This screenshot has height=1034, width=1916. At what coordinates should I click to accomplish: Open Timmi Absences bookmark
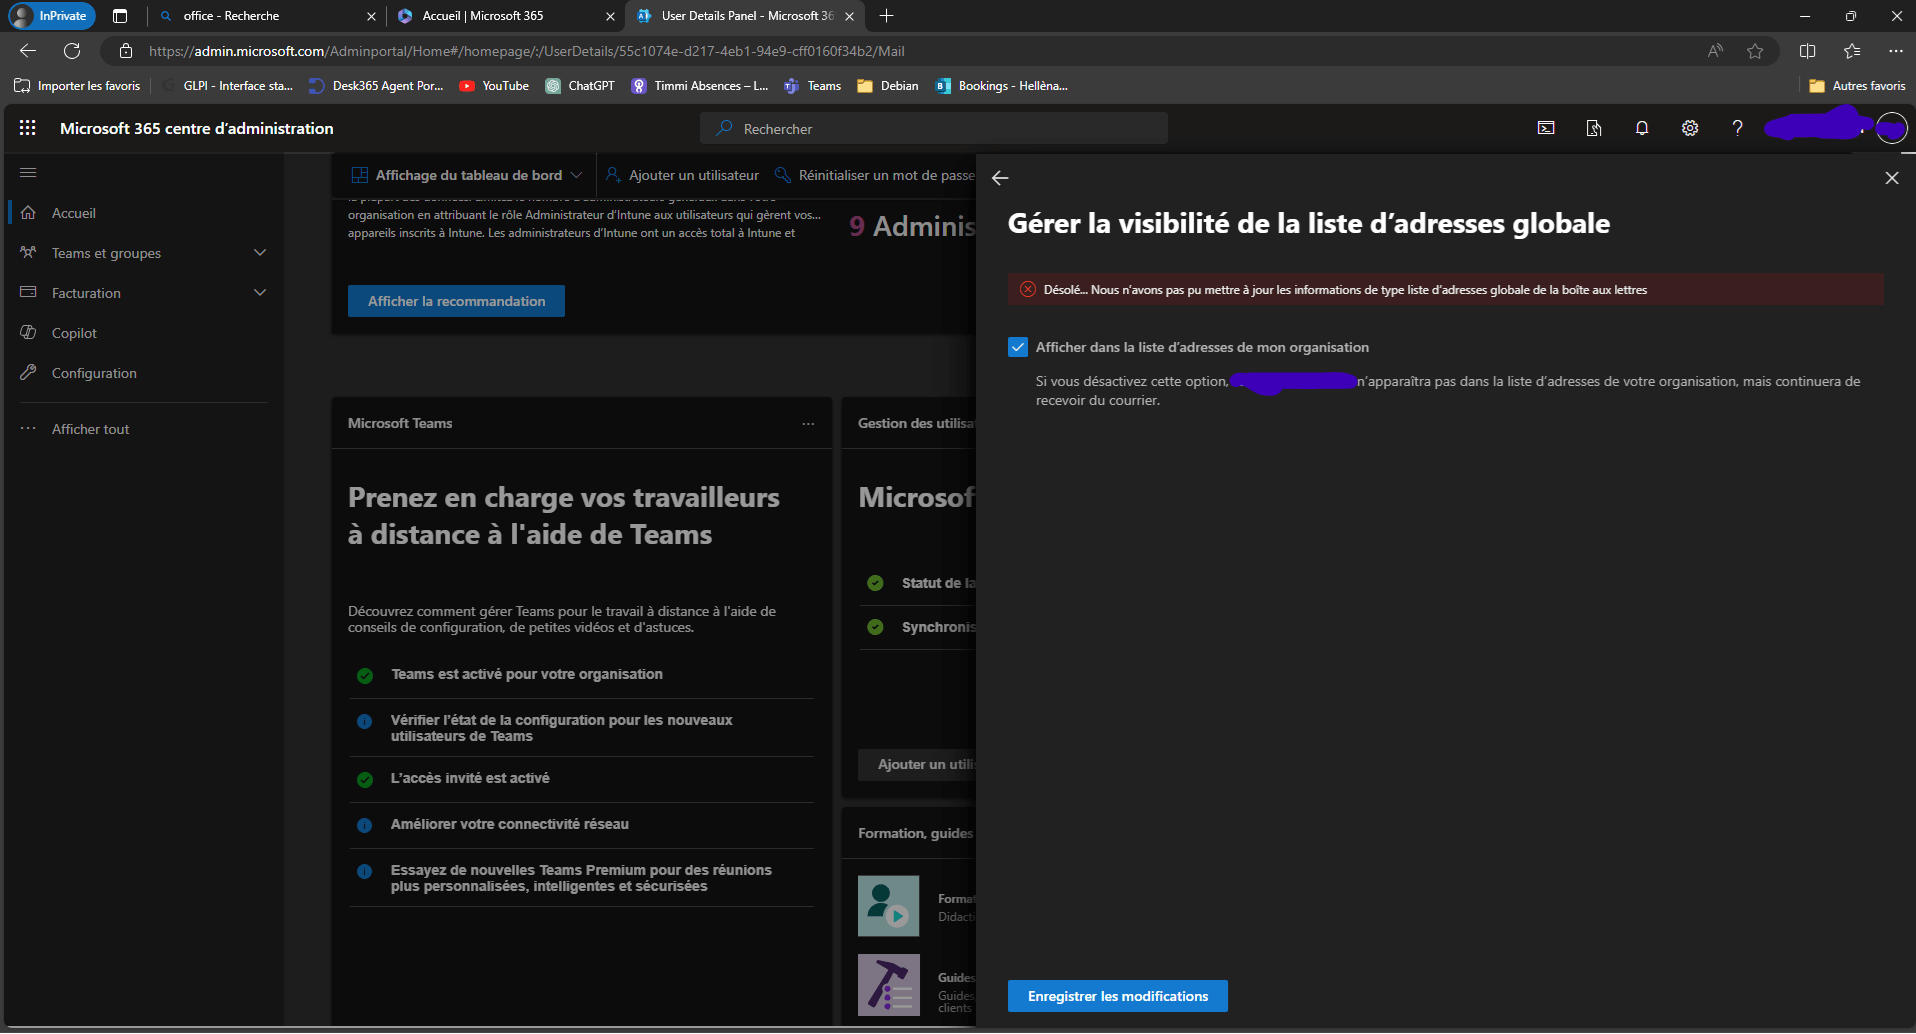[x=700, y=86]
